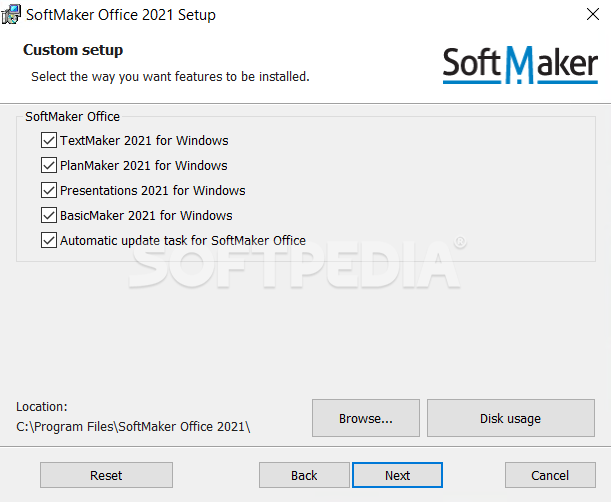Viewport: 611px width, 502px height.
Task: Cancel the SoftMaker Office setup
Action: pos(550,475)
